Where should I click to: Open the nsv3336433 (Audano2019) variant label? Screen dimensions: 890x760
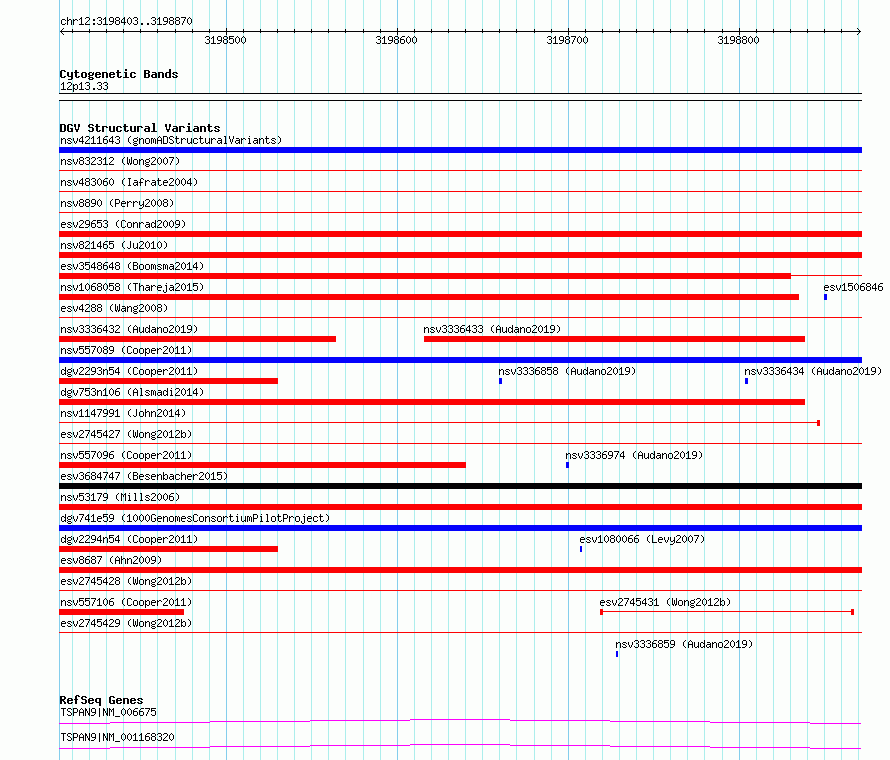pos(492,329)
